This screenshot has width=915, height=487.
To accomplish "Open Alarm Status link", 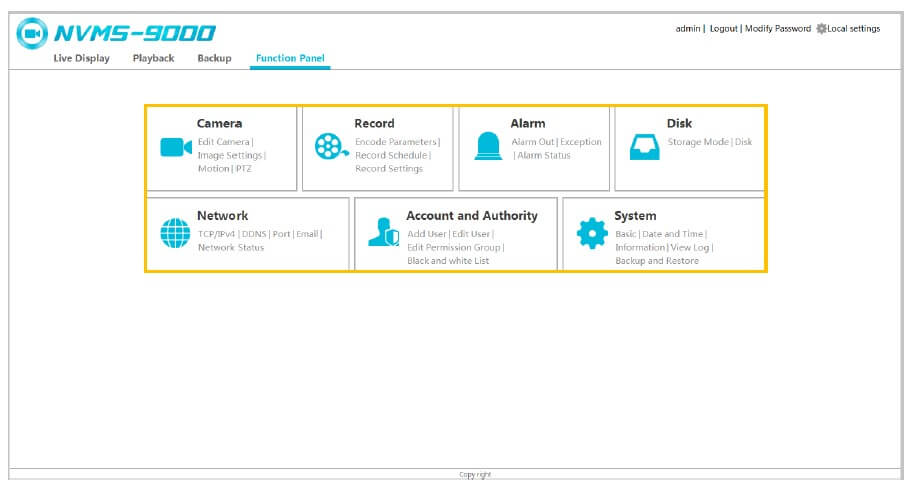I will click(544, 155).
